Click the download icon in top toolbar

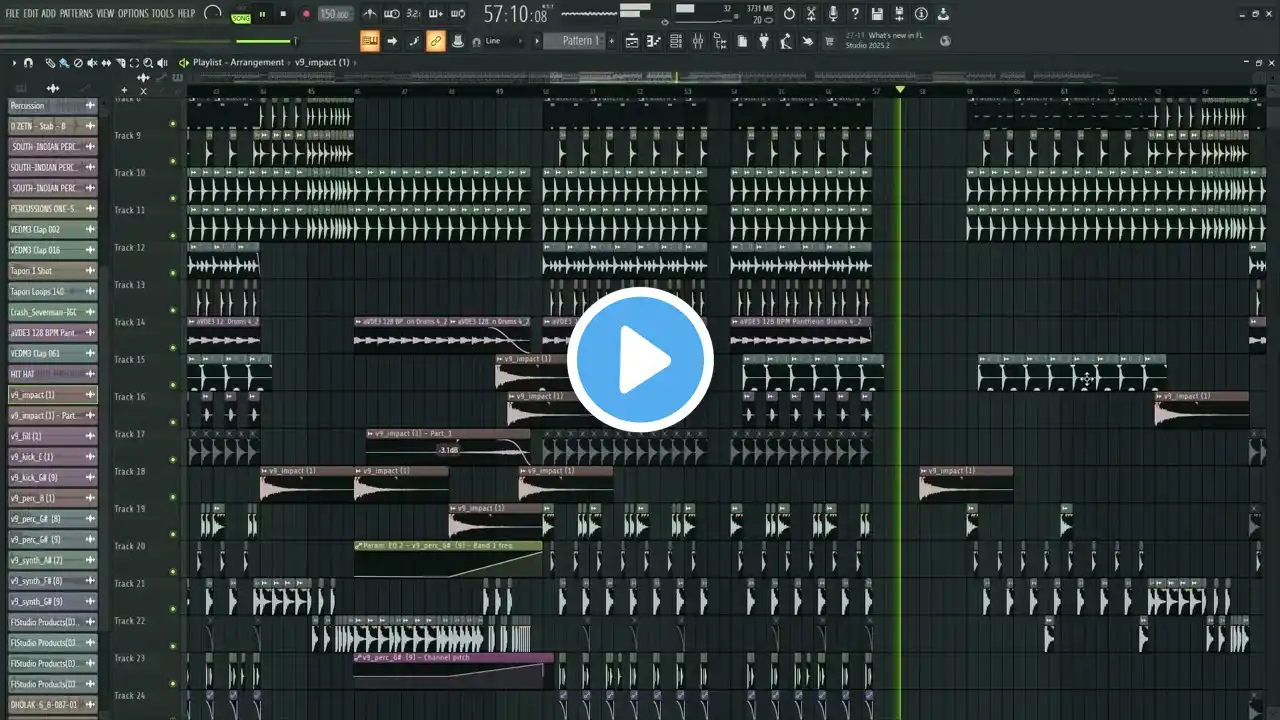pos(943,14)
